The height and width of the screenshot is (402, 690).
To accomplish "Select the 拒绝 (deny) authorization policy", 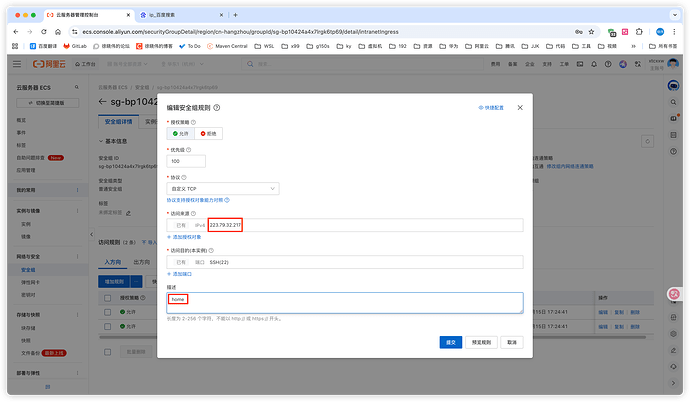I will tap(210, 132).
